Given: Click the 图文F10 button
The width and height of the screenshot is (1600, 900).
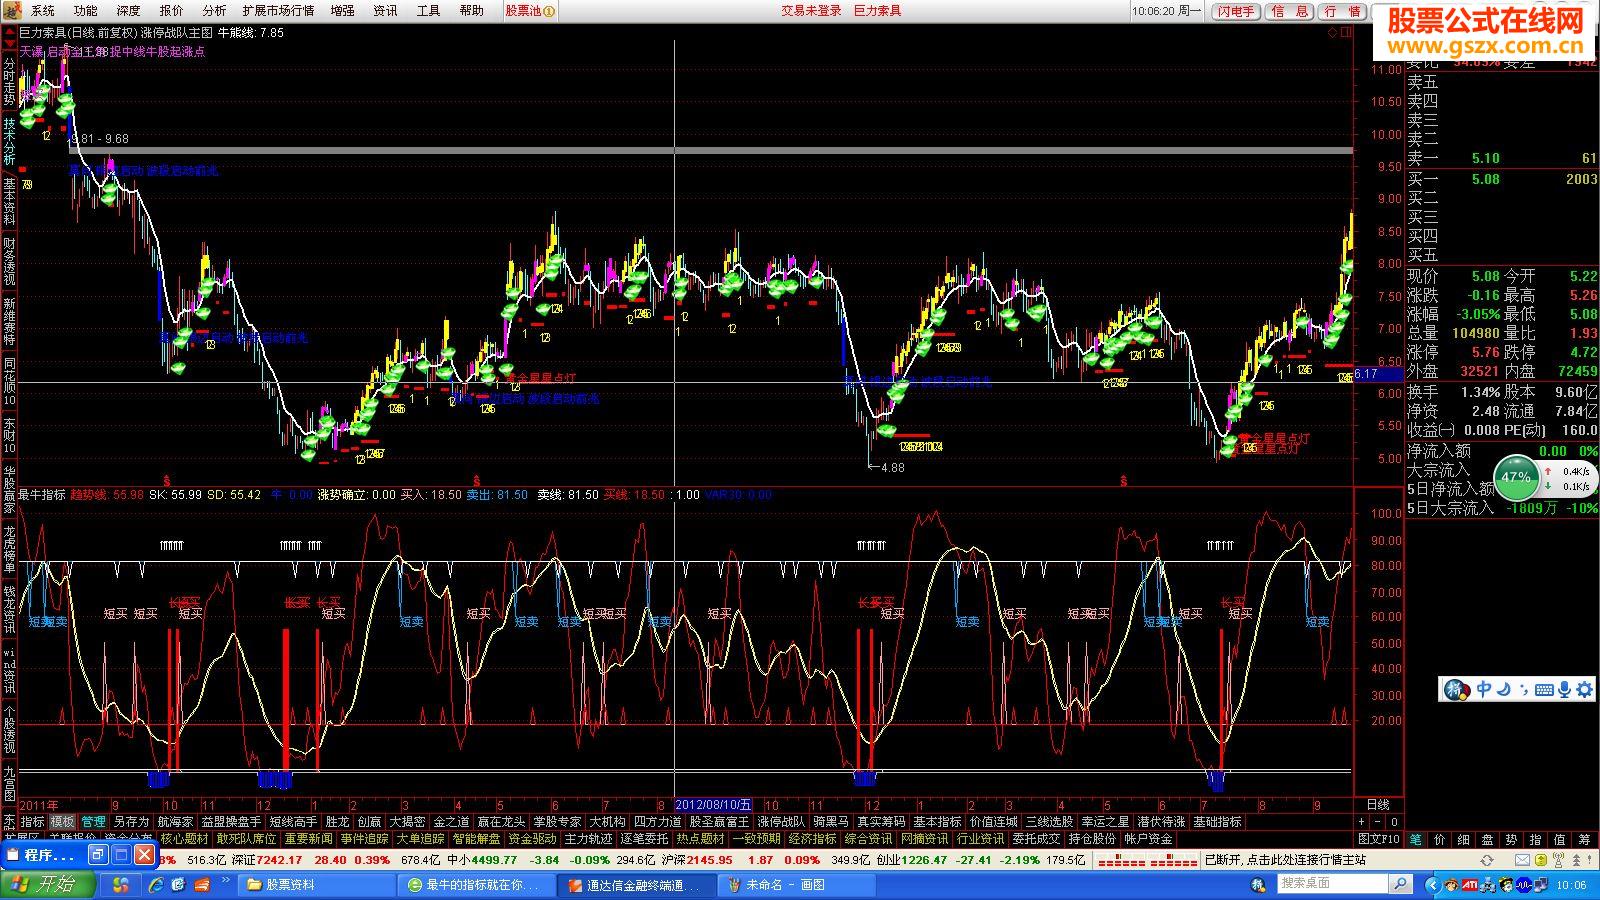Looking at the screenshot, I should tap(1378, 839).
